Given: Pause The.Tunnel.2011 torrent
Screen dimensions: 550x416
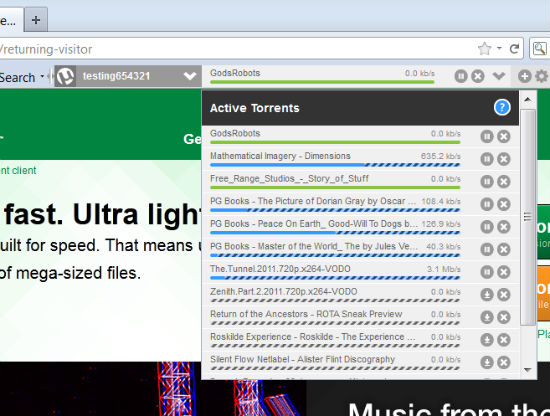Looking at the screenshot, I should point(487,272).
